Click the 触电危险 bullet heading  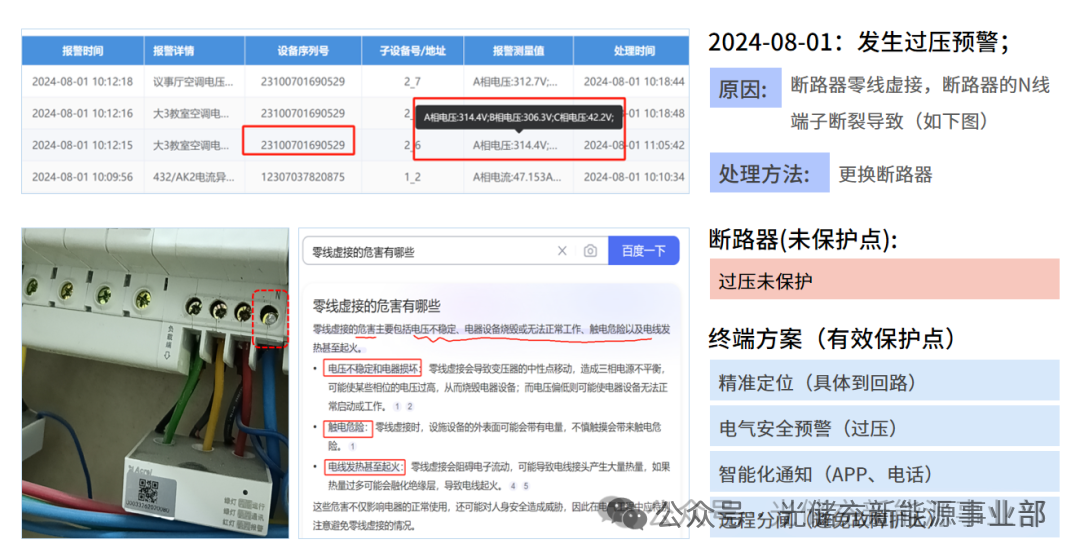tap(348, 428)
